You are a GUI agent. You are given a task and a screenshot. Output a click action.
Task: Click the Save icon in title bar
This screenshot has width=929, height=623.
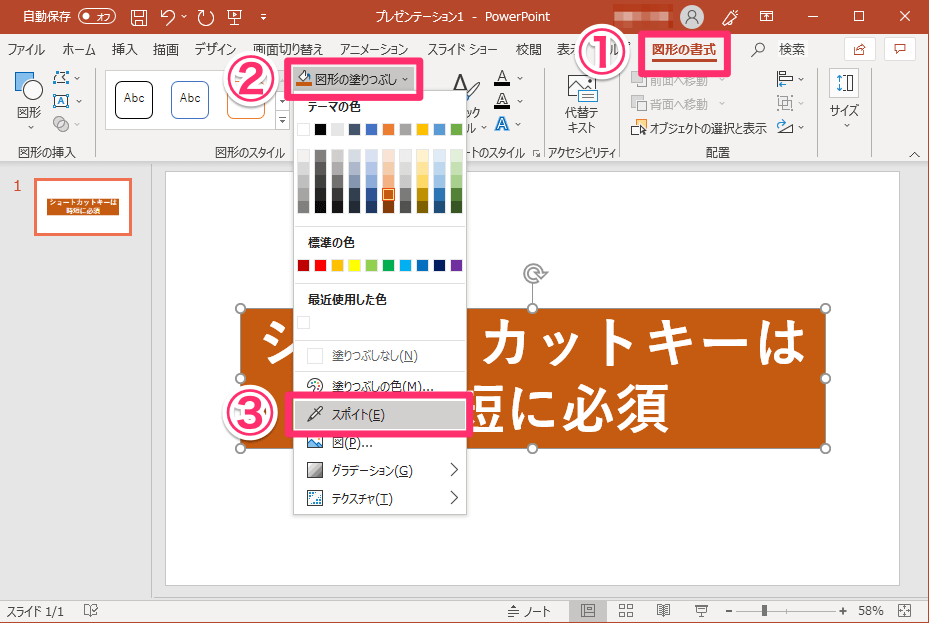coord(139,17)
